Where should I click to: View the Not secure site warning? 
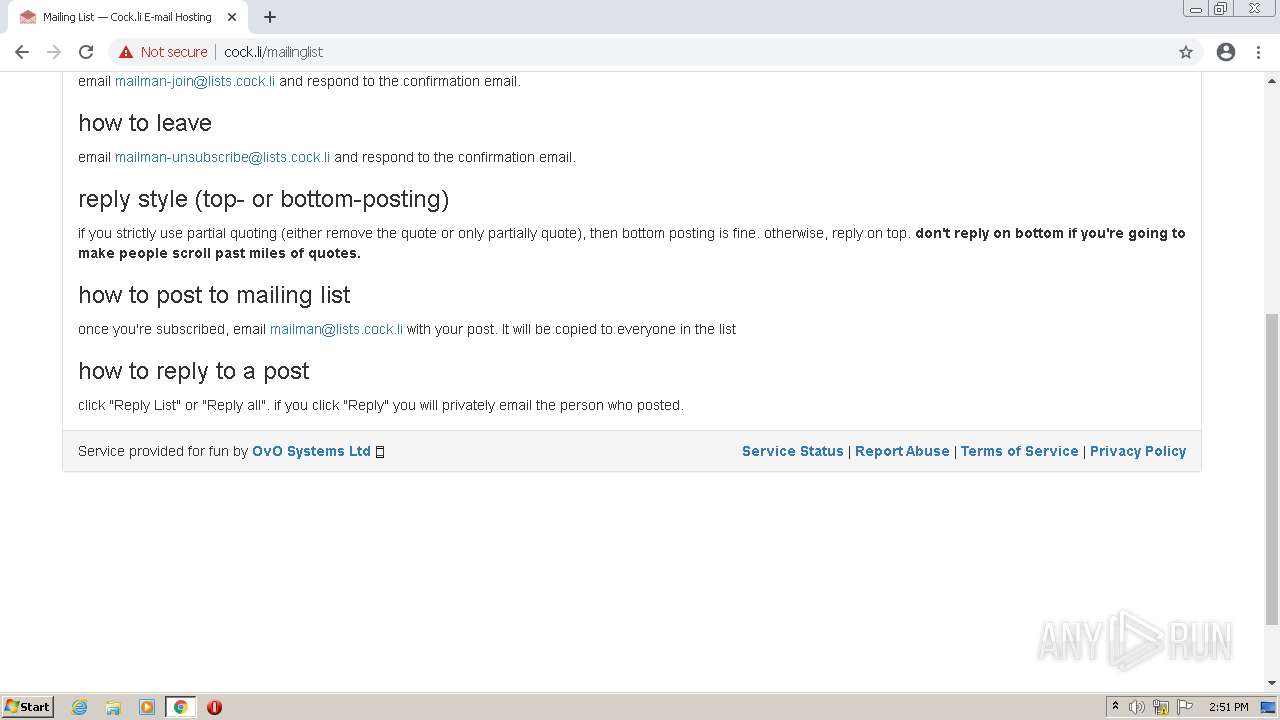(x=163, y=52)
